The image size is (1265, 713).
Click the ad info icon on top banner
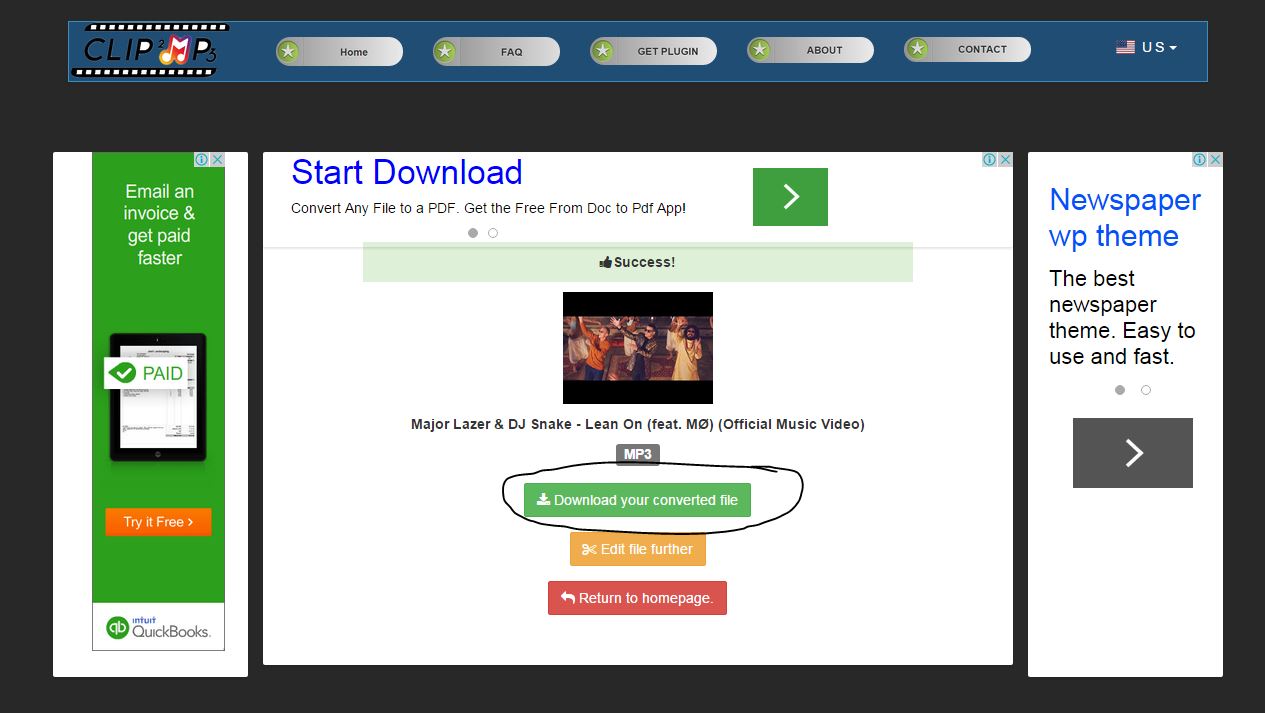click(x=990, y=160)
